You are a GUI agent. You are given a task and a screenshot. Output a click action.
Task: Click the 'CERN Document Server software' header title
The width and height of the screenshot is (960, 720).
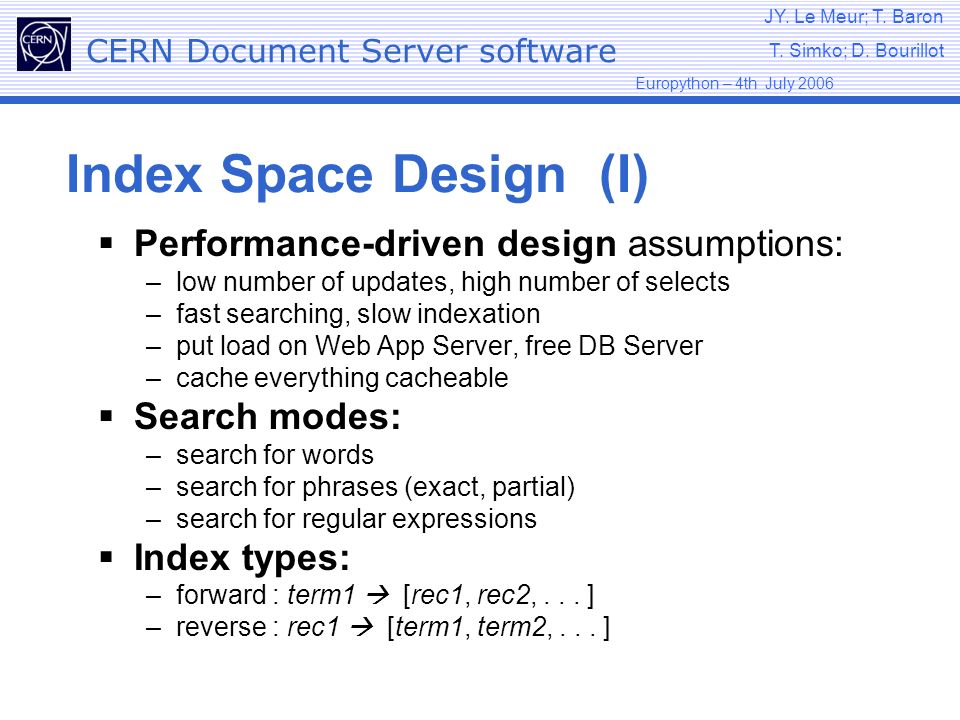(351, 51)
